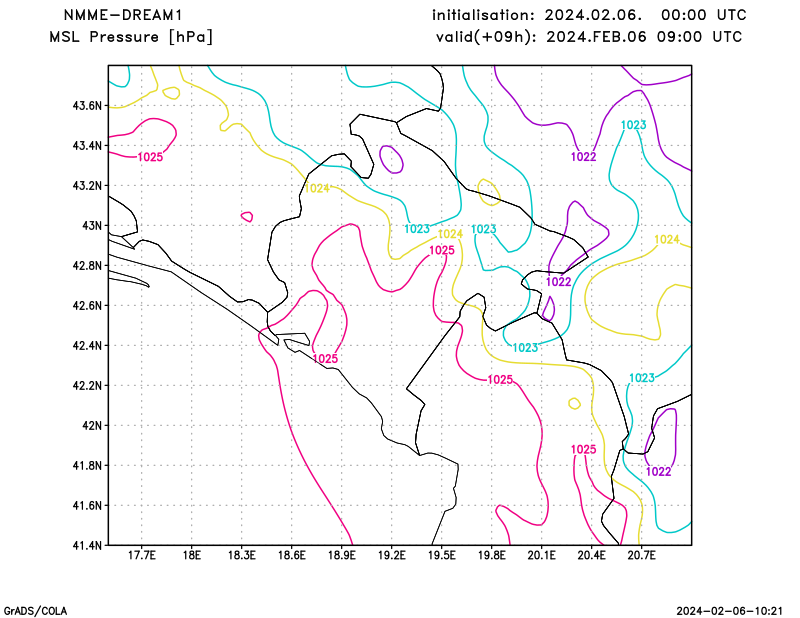Click the easternmost yellow 1024 contour label
The height and width of the screenshot is (618, 800).
pos(667,239)
